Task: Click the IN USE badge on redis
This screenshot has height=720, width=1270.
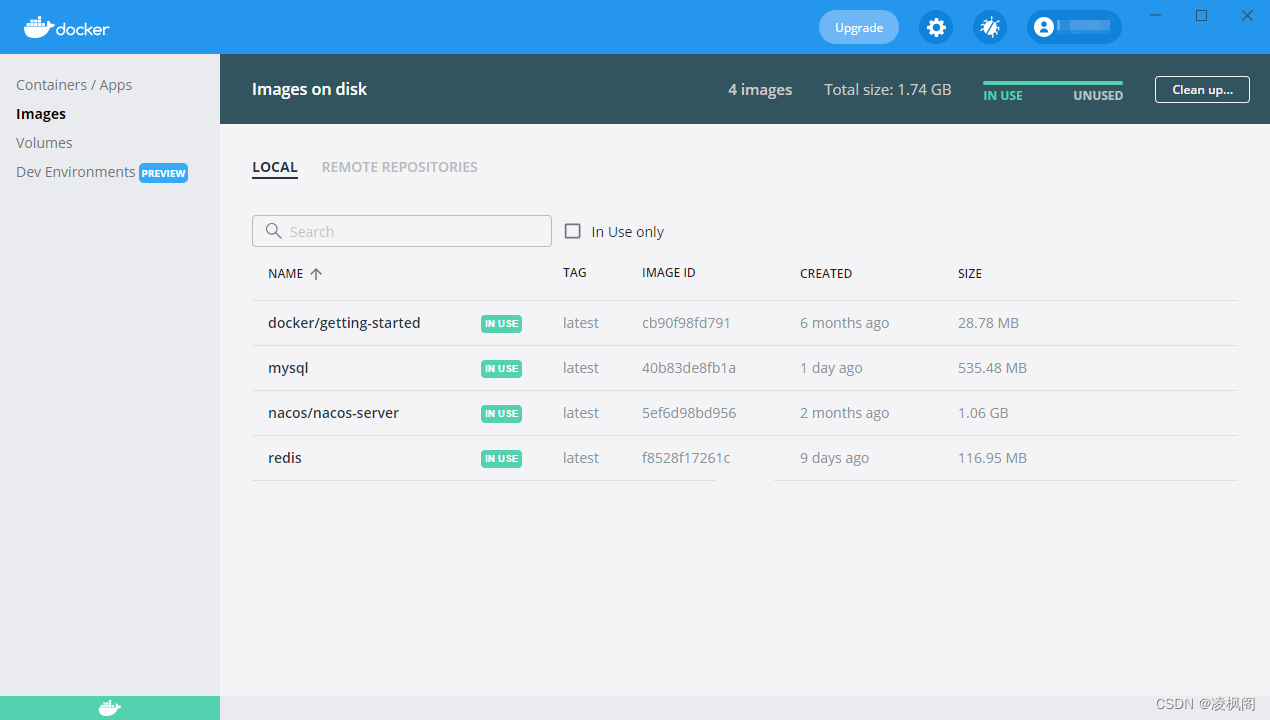Action: [501, 458]
